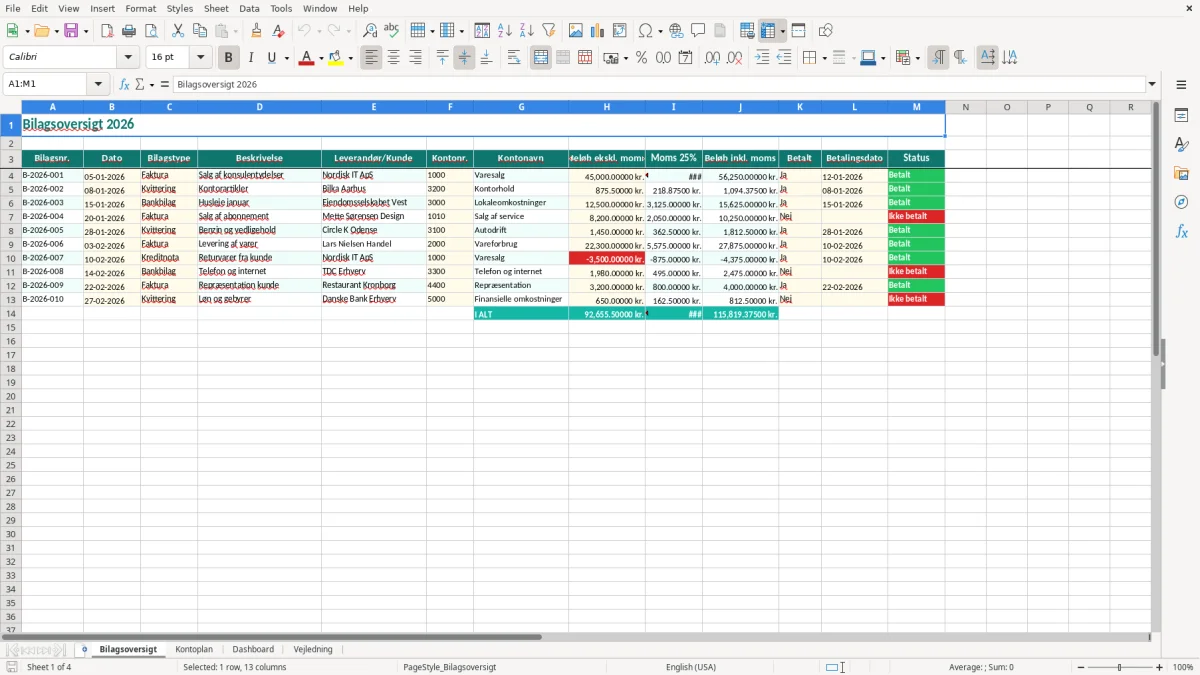Image resolution: width=1200 pixels, height=675 pixels.
Task: Format cells as percent
Action: coord(642,58)
